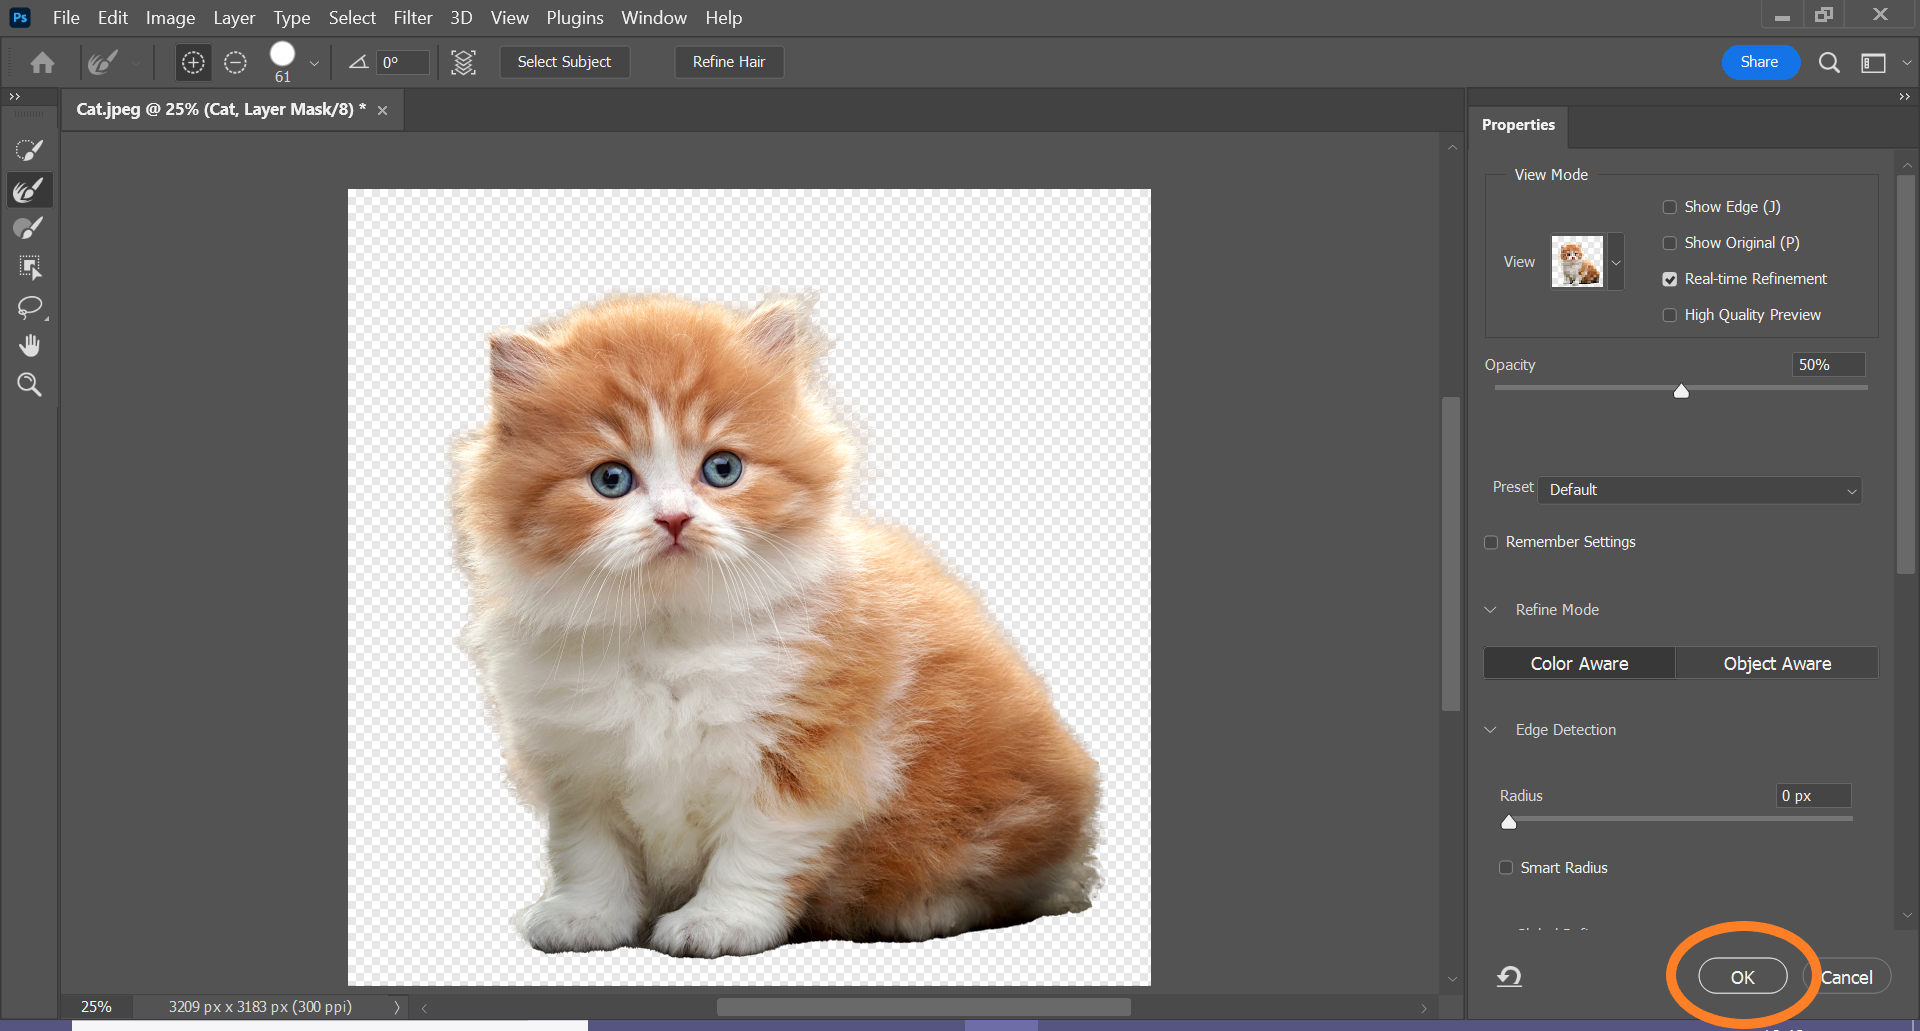Image resolution: width=1920 pixels, height=1031 pixels.
Task: Click the zoom level 25% field
Action: [97, 1007]
